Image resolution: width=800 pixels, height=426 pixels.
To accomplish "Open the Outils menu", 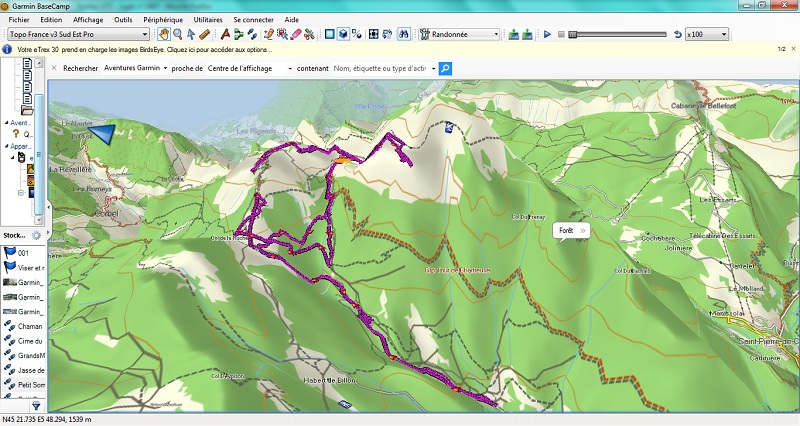I will (123, 19).
